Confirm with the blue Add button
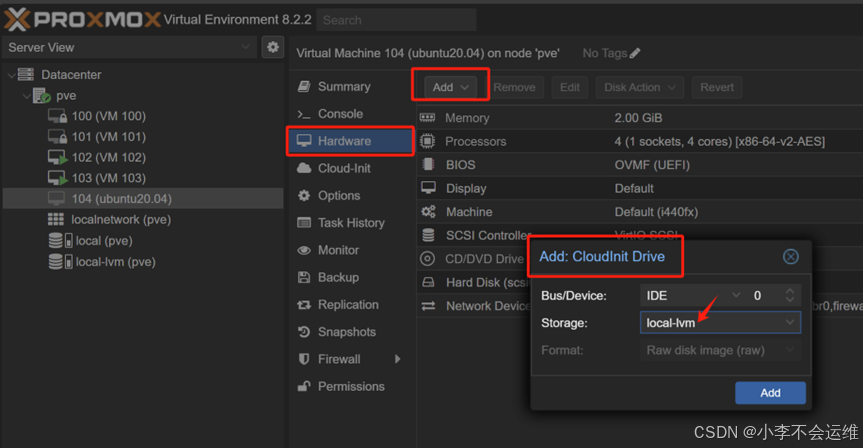Viewport: 863px width, 448px height. 770,393
